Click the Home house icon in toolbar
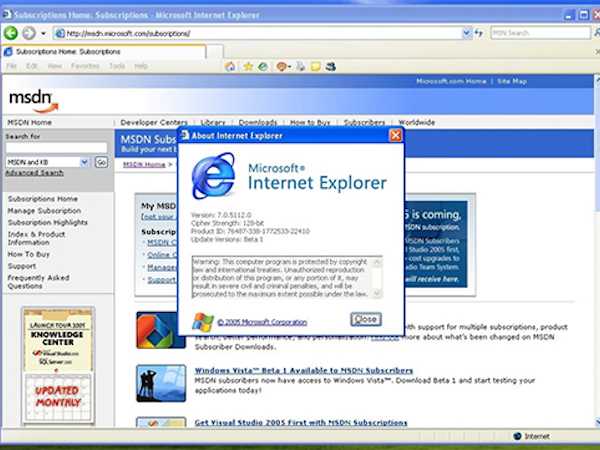This screenshot has height=450, width=600. tap(230, 67)
